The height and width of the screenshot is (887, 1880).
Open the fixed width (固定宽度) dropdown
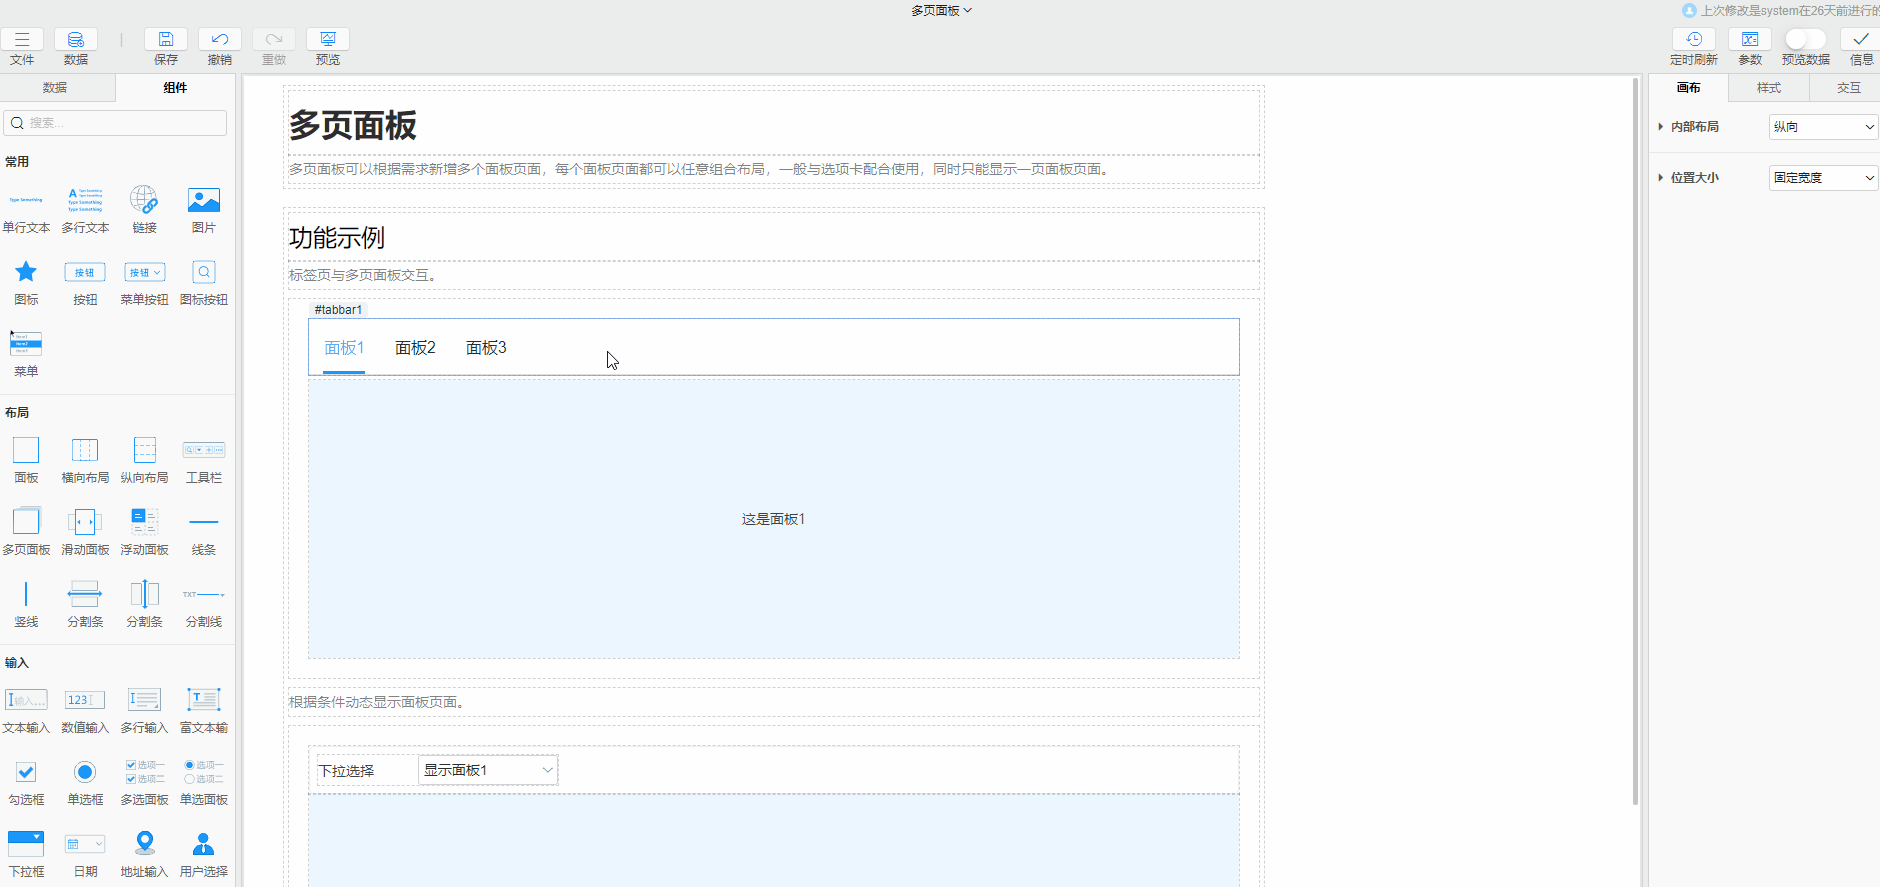pyautogui.click(x=1823, y=178)
